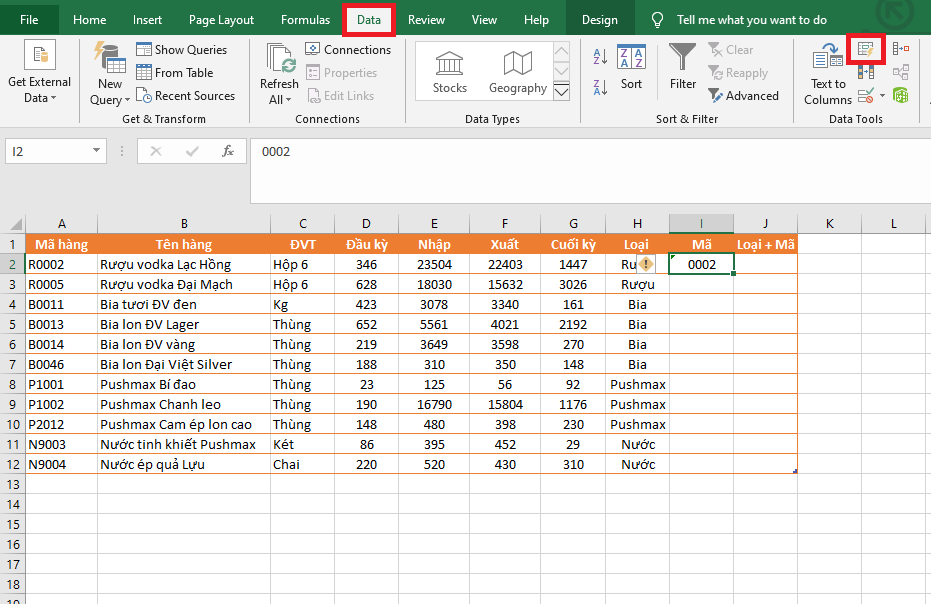
Task: Click the Insert Function fx icon
Action: coord(228,152)
